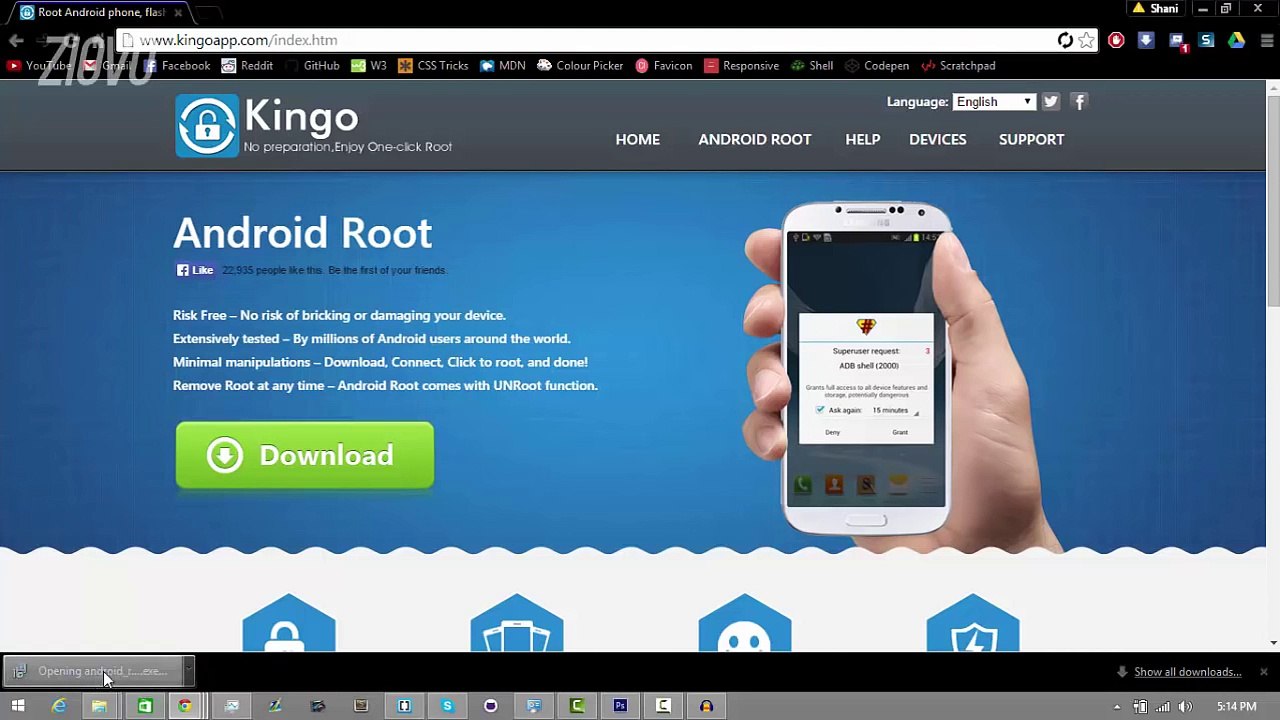Click the blue download extension icon

point(1146,40)
